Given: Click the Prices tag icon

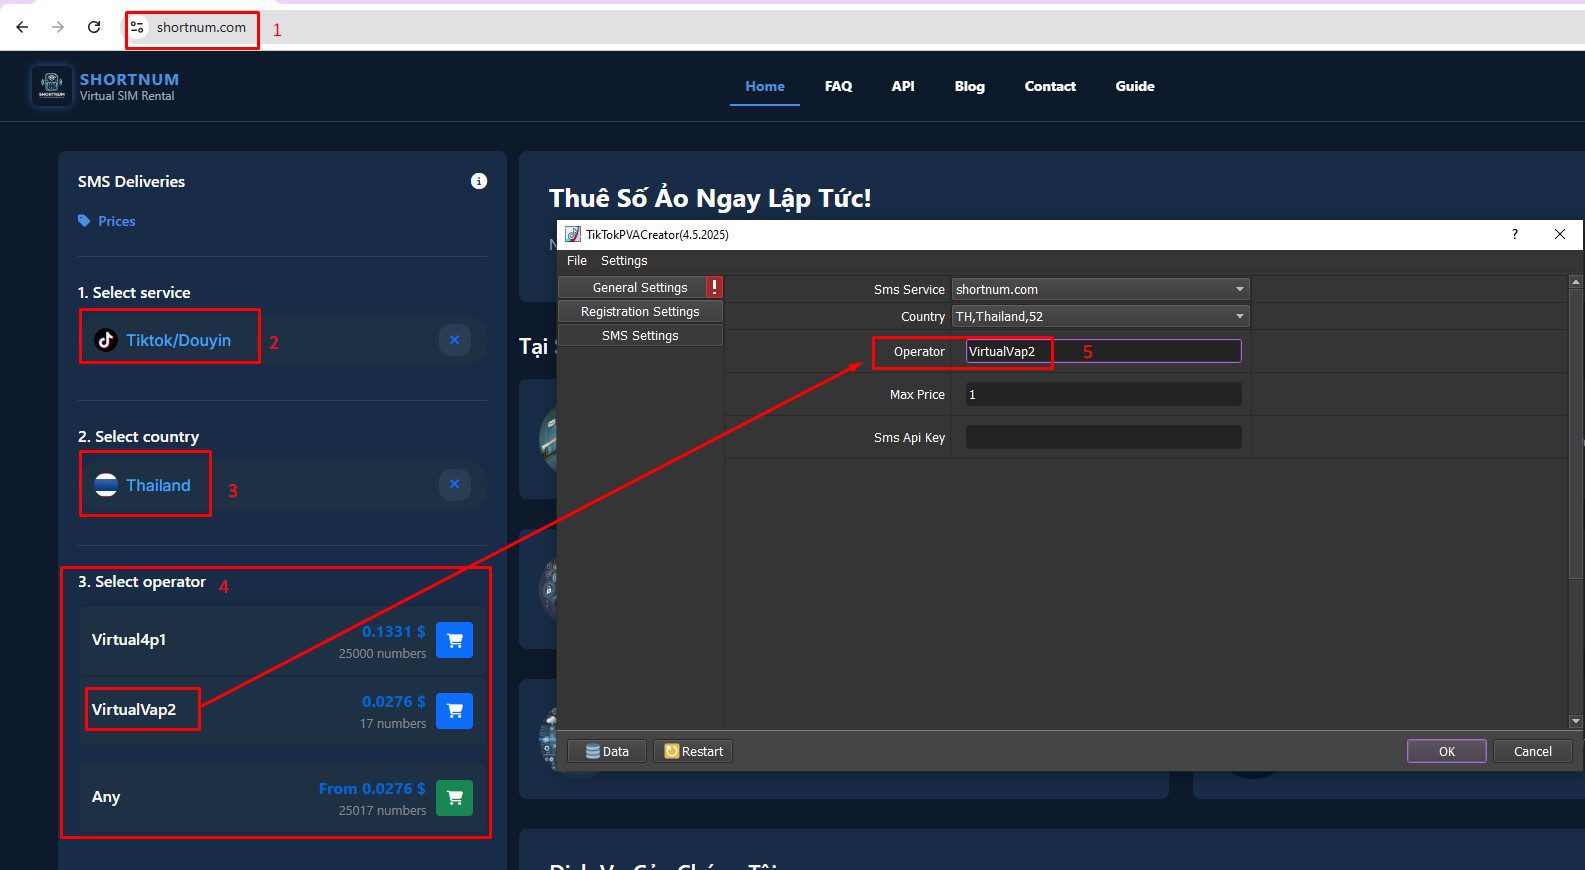Looking at the screenshot, I should (x=84, y=221).
